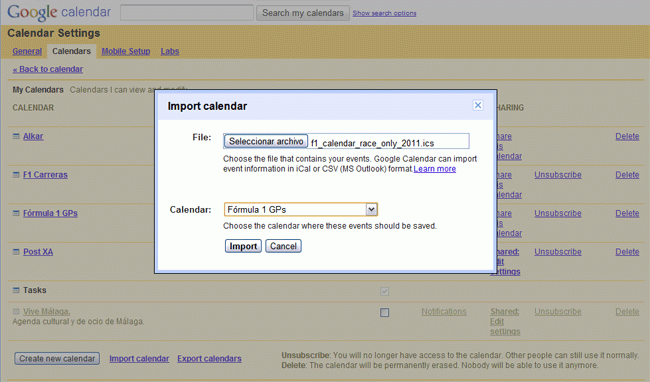Screen dimensions: 650x382
Task: Click the list icon beside Fórmula 1 GPs
Action: coord(16,213)
